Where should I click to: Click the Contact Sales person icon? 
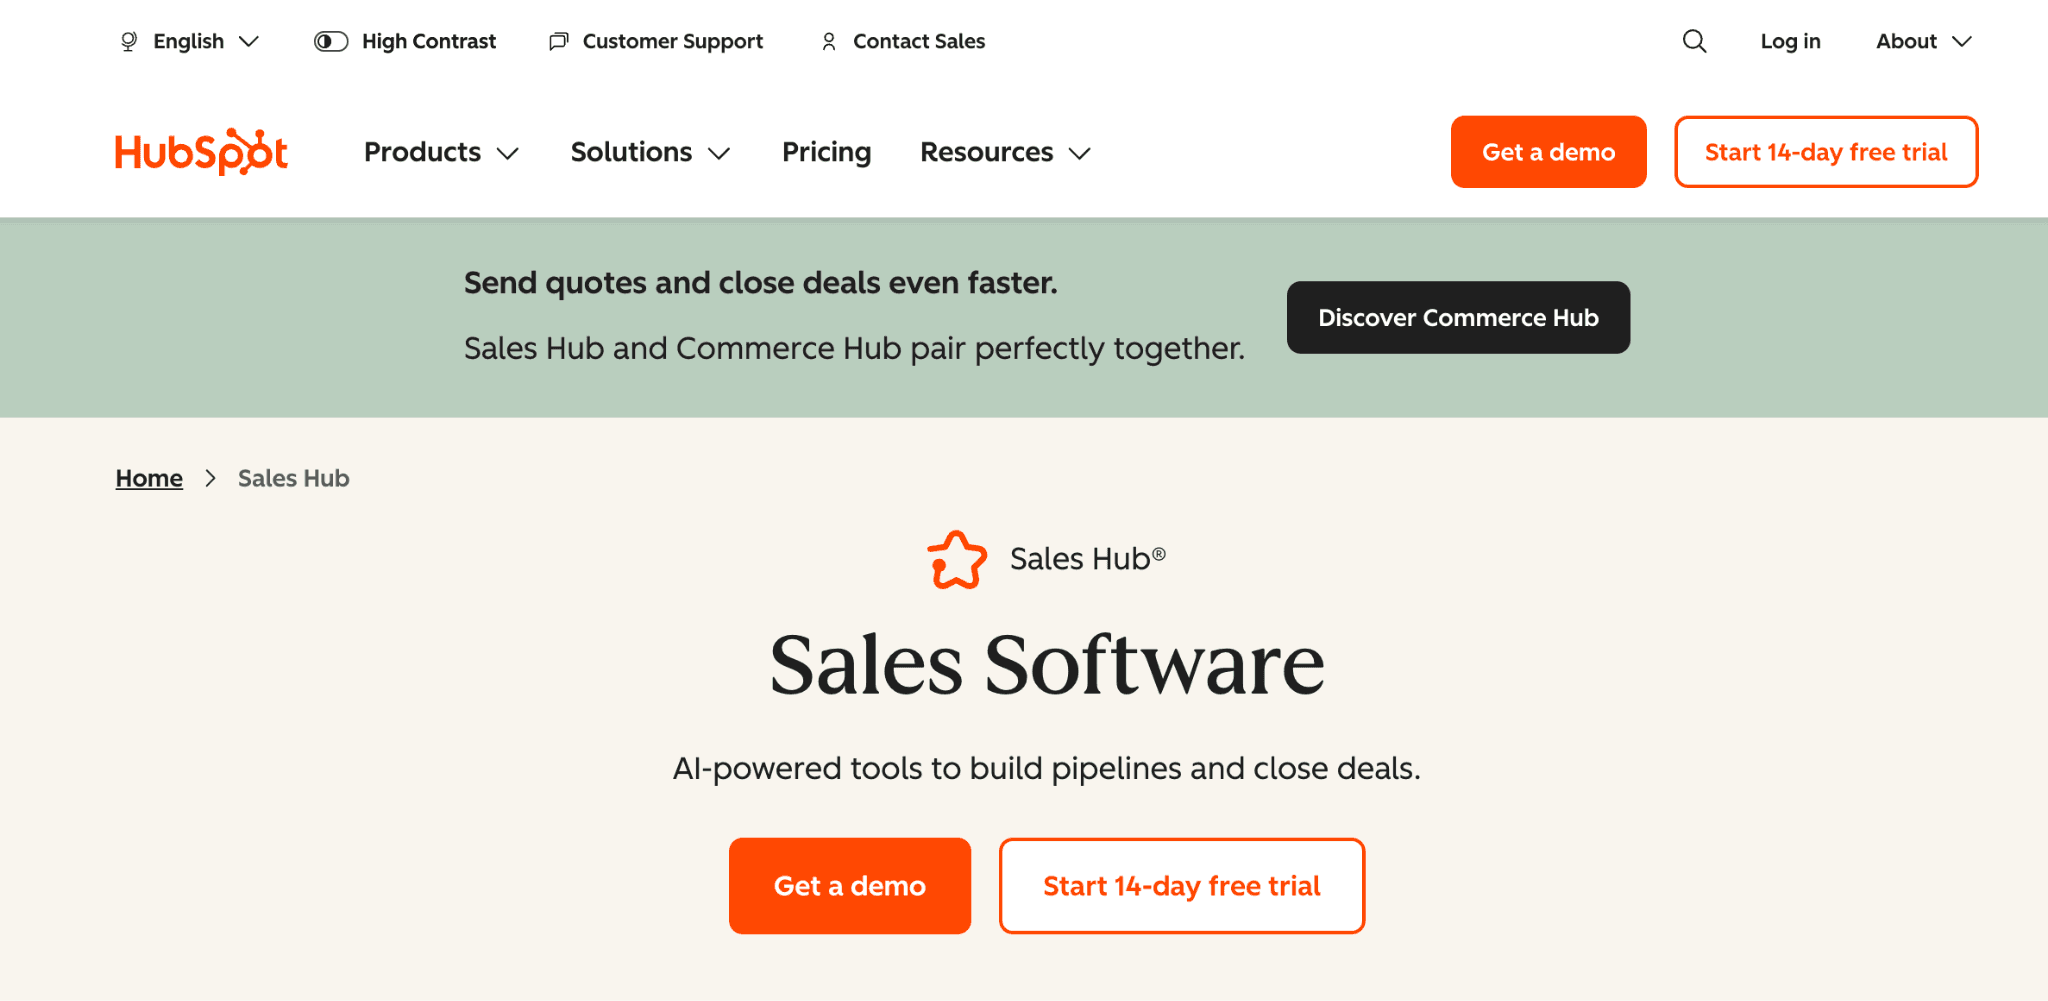tap(828, 41)
